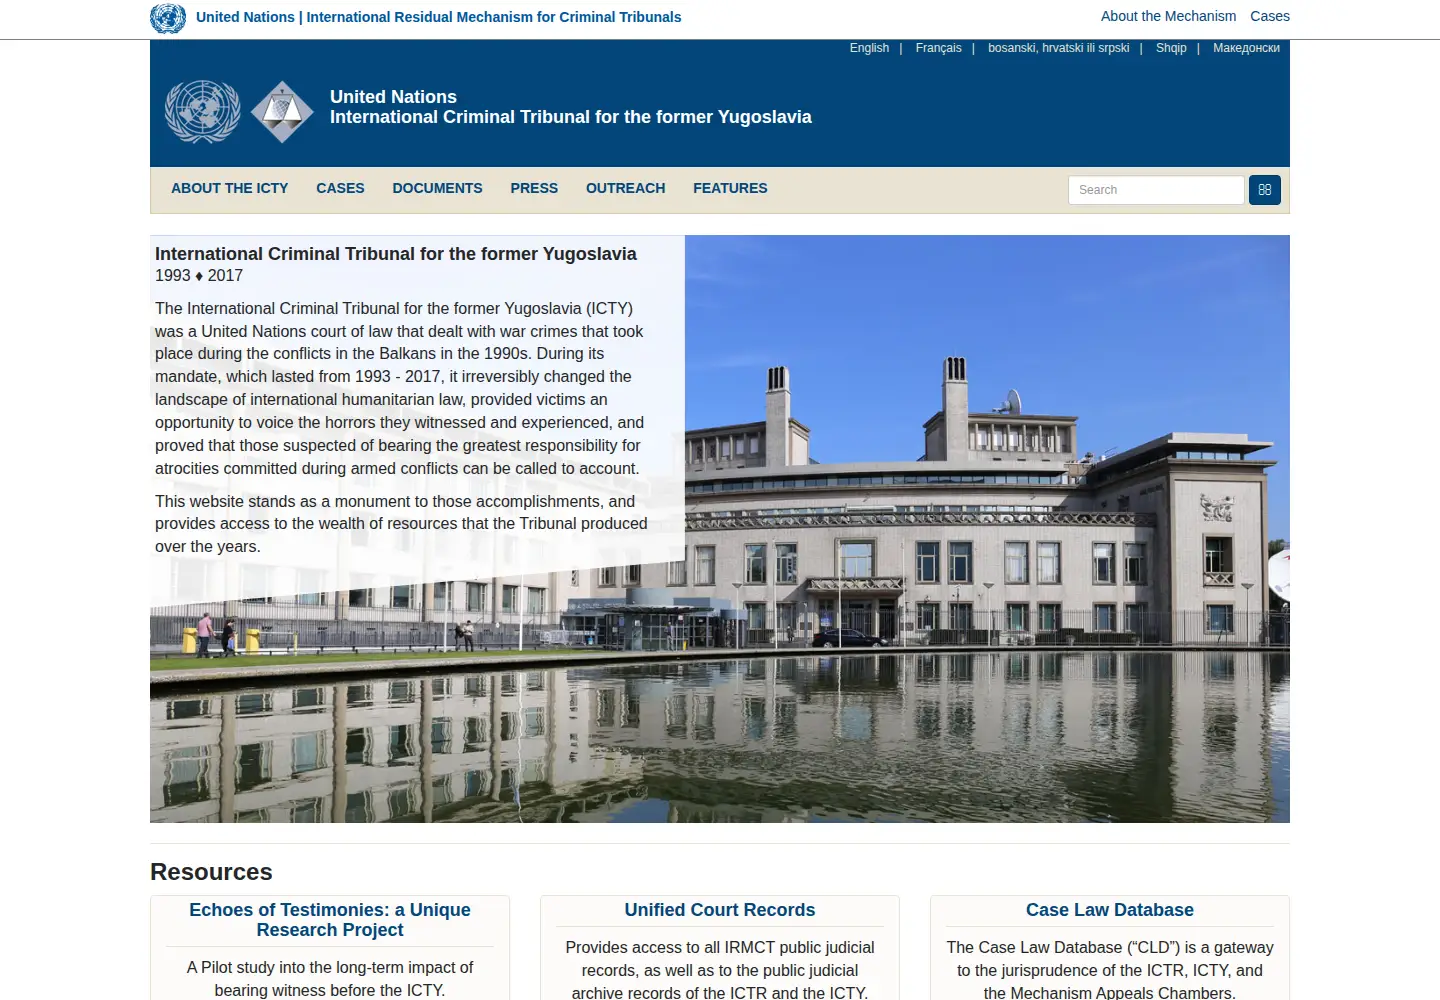Click the large United Nations logo in header
This screenshot has width=1440, height=1000.
(203, 112)
